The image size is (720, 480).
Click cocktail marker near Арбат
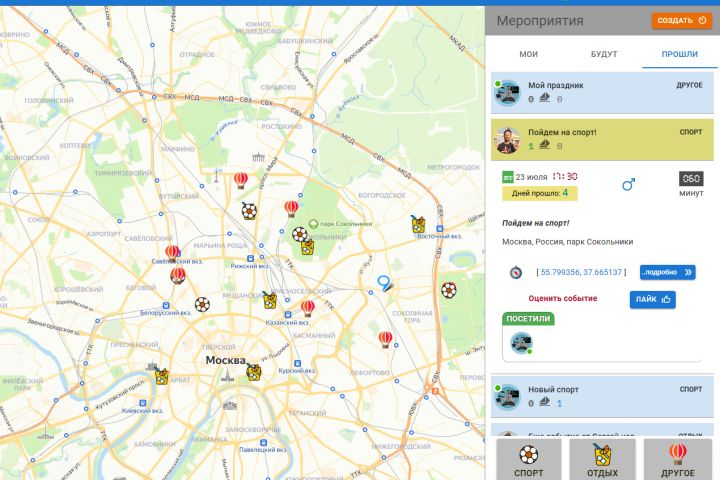click(x=161, y=376)
